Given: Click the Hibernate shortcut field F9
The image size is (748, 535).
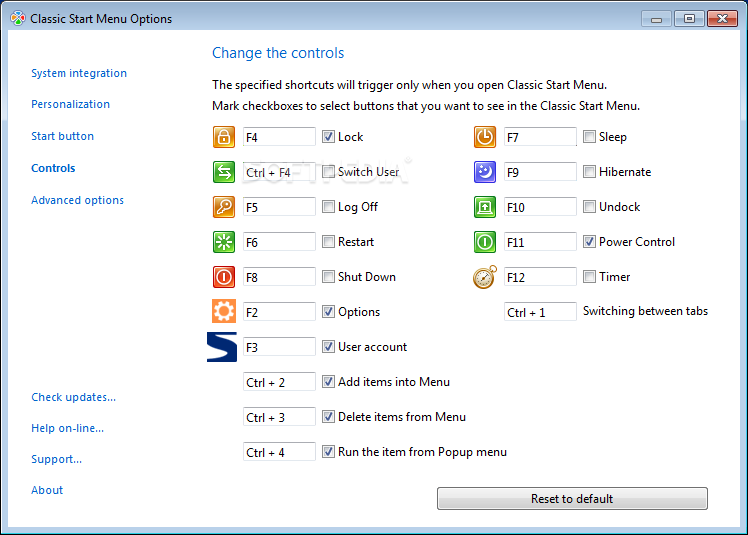Looking at the screenshot, I should (540, 172).
